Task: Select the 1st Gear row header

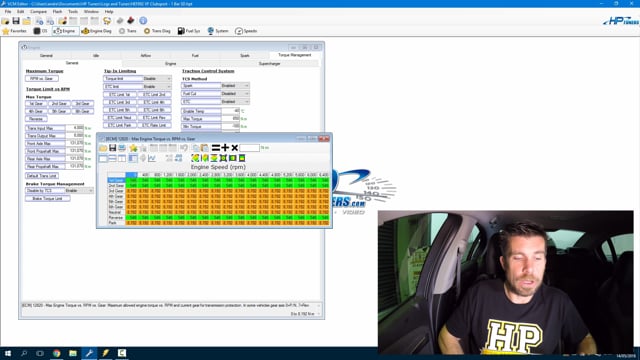Action: 116,180
